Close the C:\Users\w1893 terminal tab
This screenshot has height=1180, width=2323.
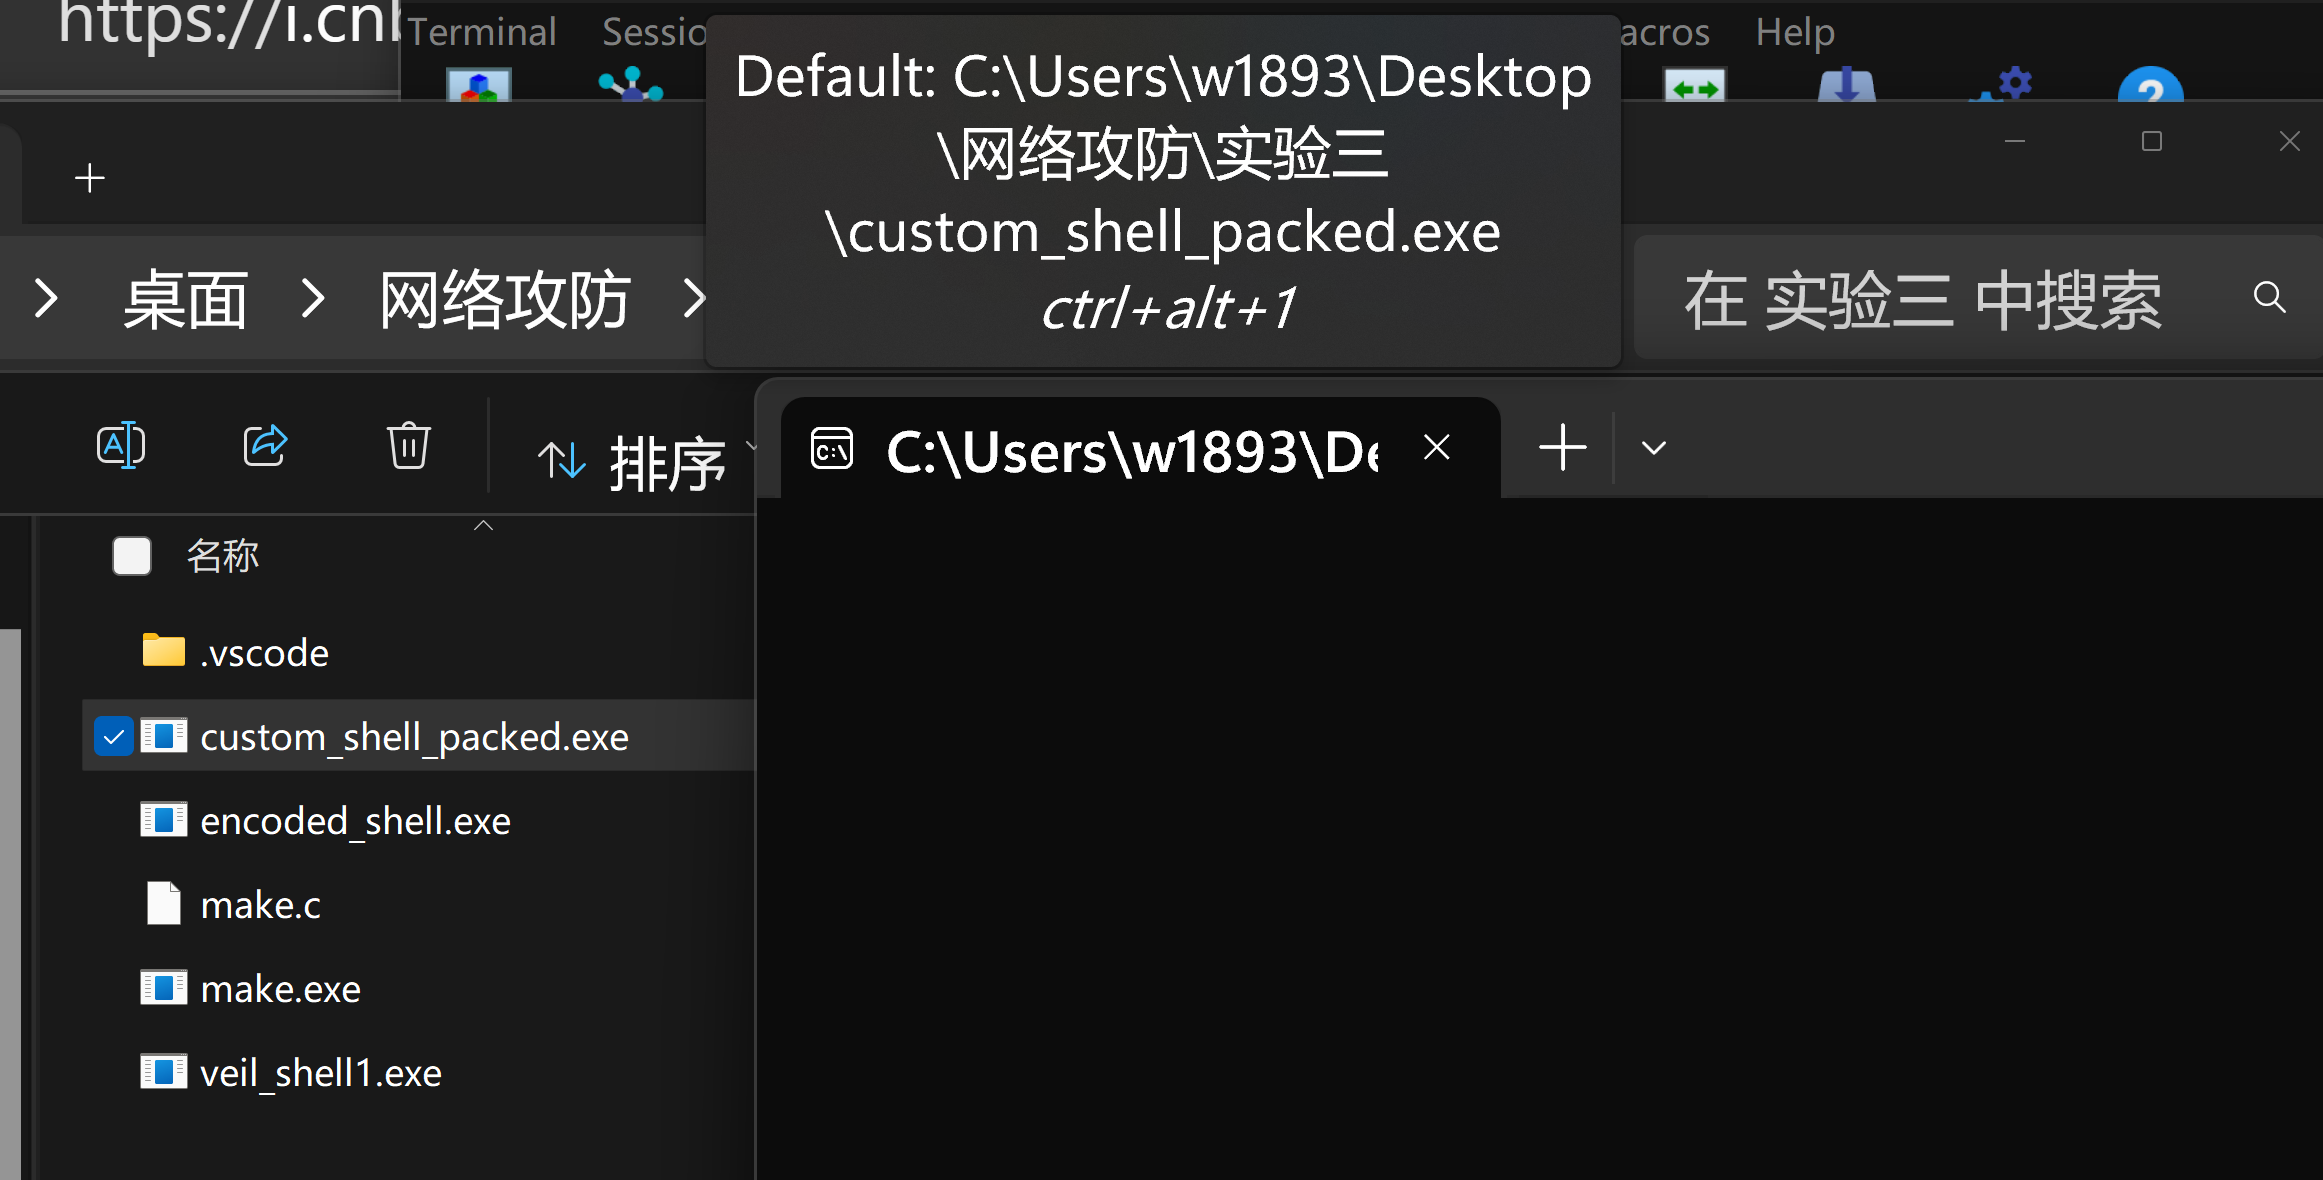pos(1437,447)
